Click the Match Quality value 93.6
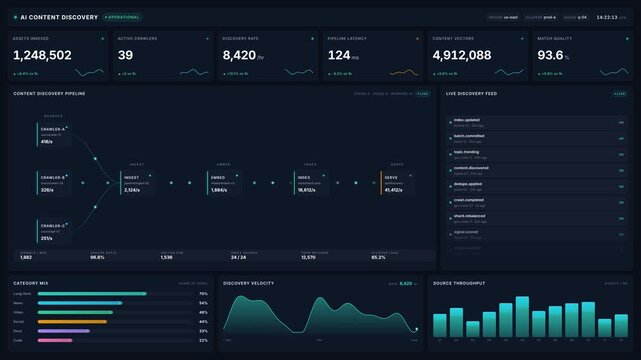641x360 pixels. click(550, 55)
